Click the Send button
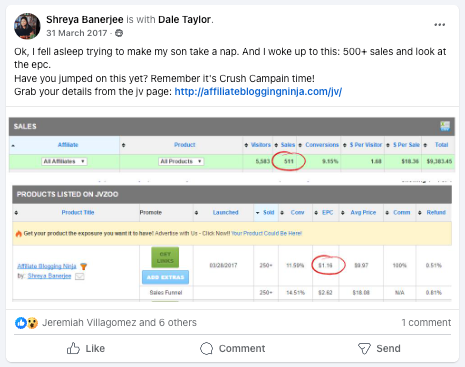465x367 pixels. pos(379,348)
